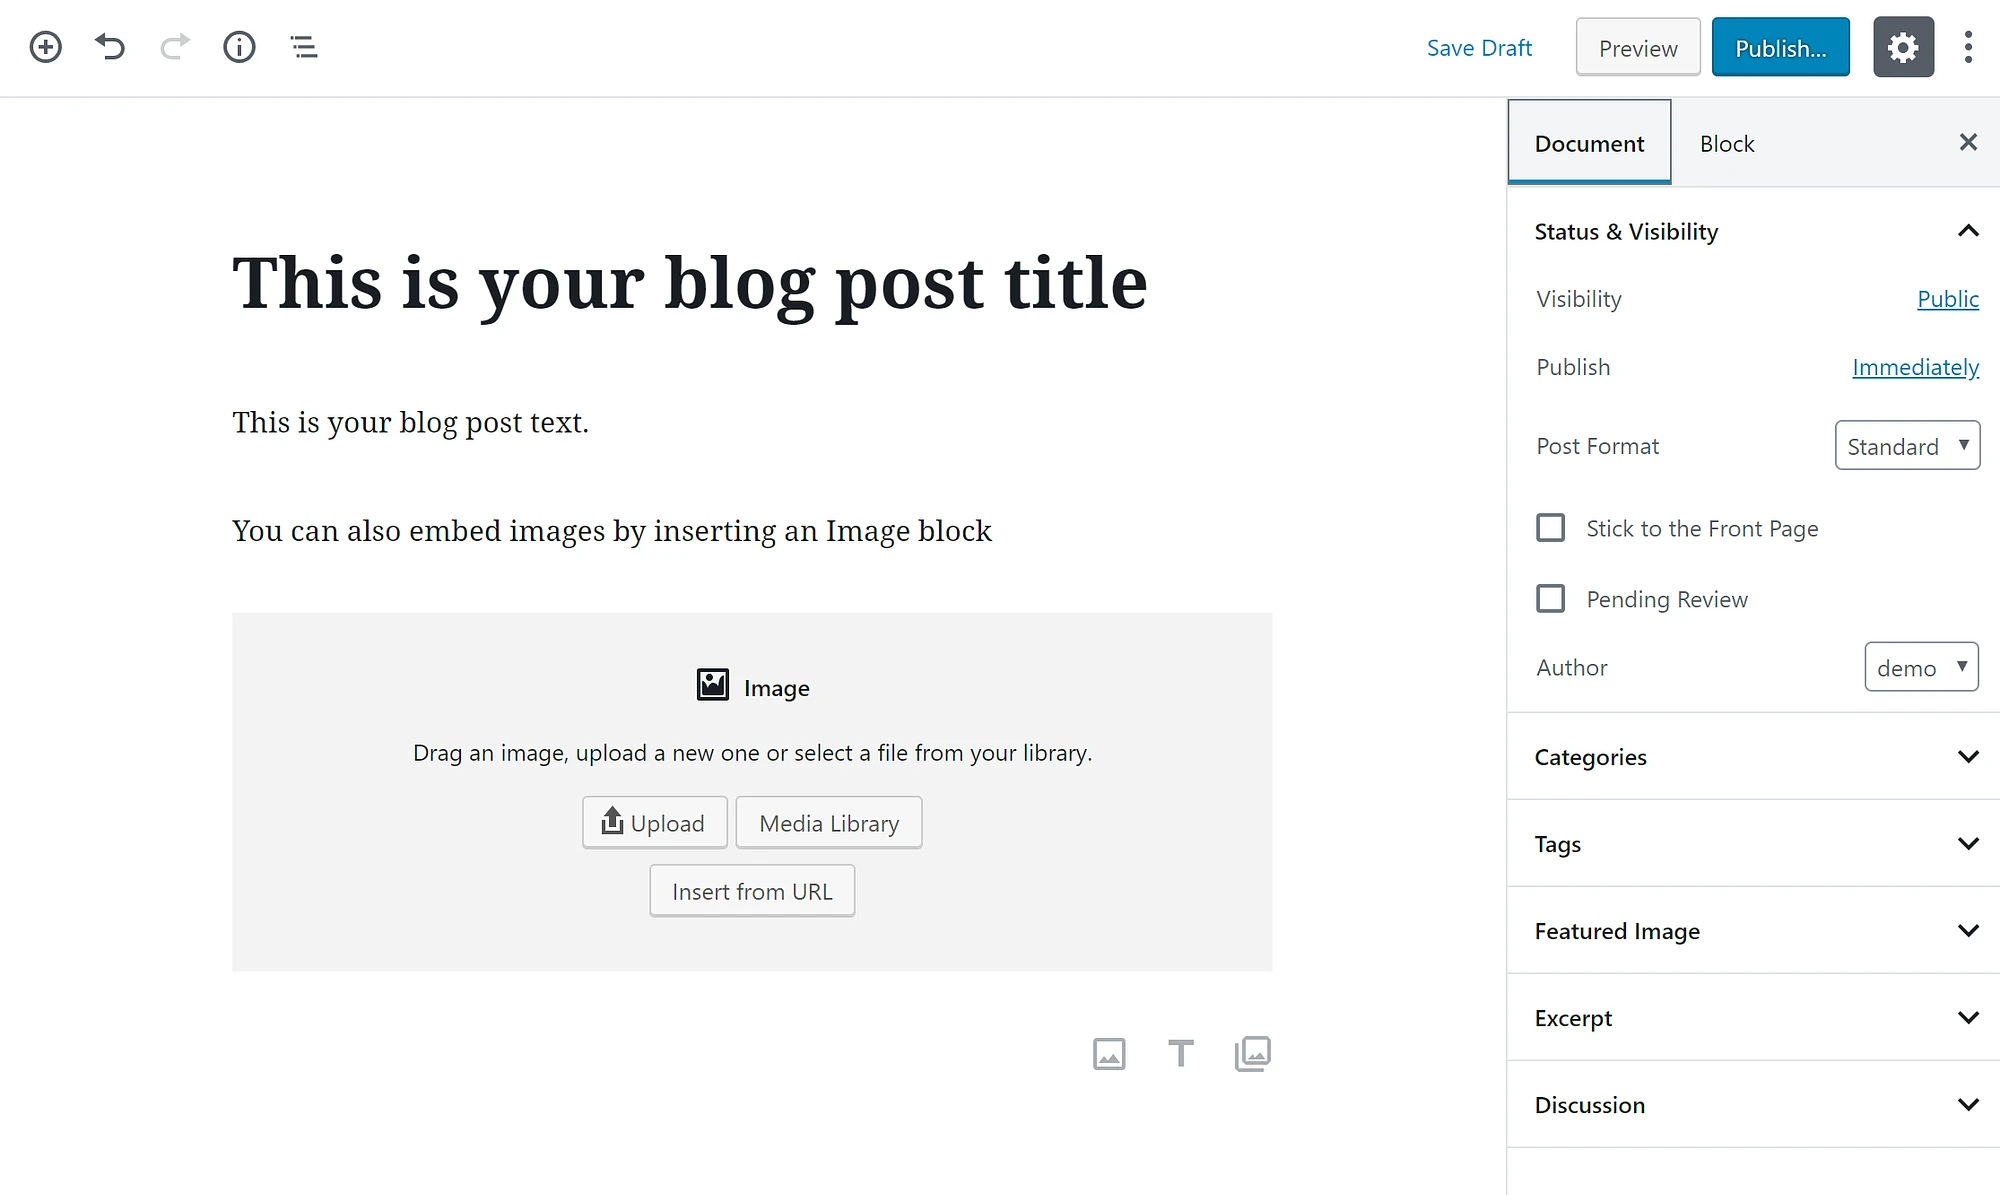This screenshot has height=1195, width=2000.
Task: Change the Author dropdown to demo
Action: [x=1920, y=666]
